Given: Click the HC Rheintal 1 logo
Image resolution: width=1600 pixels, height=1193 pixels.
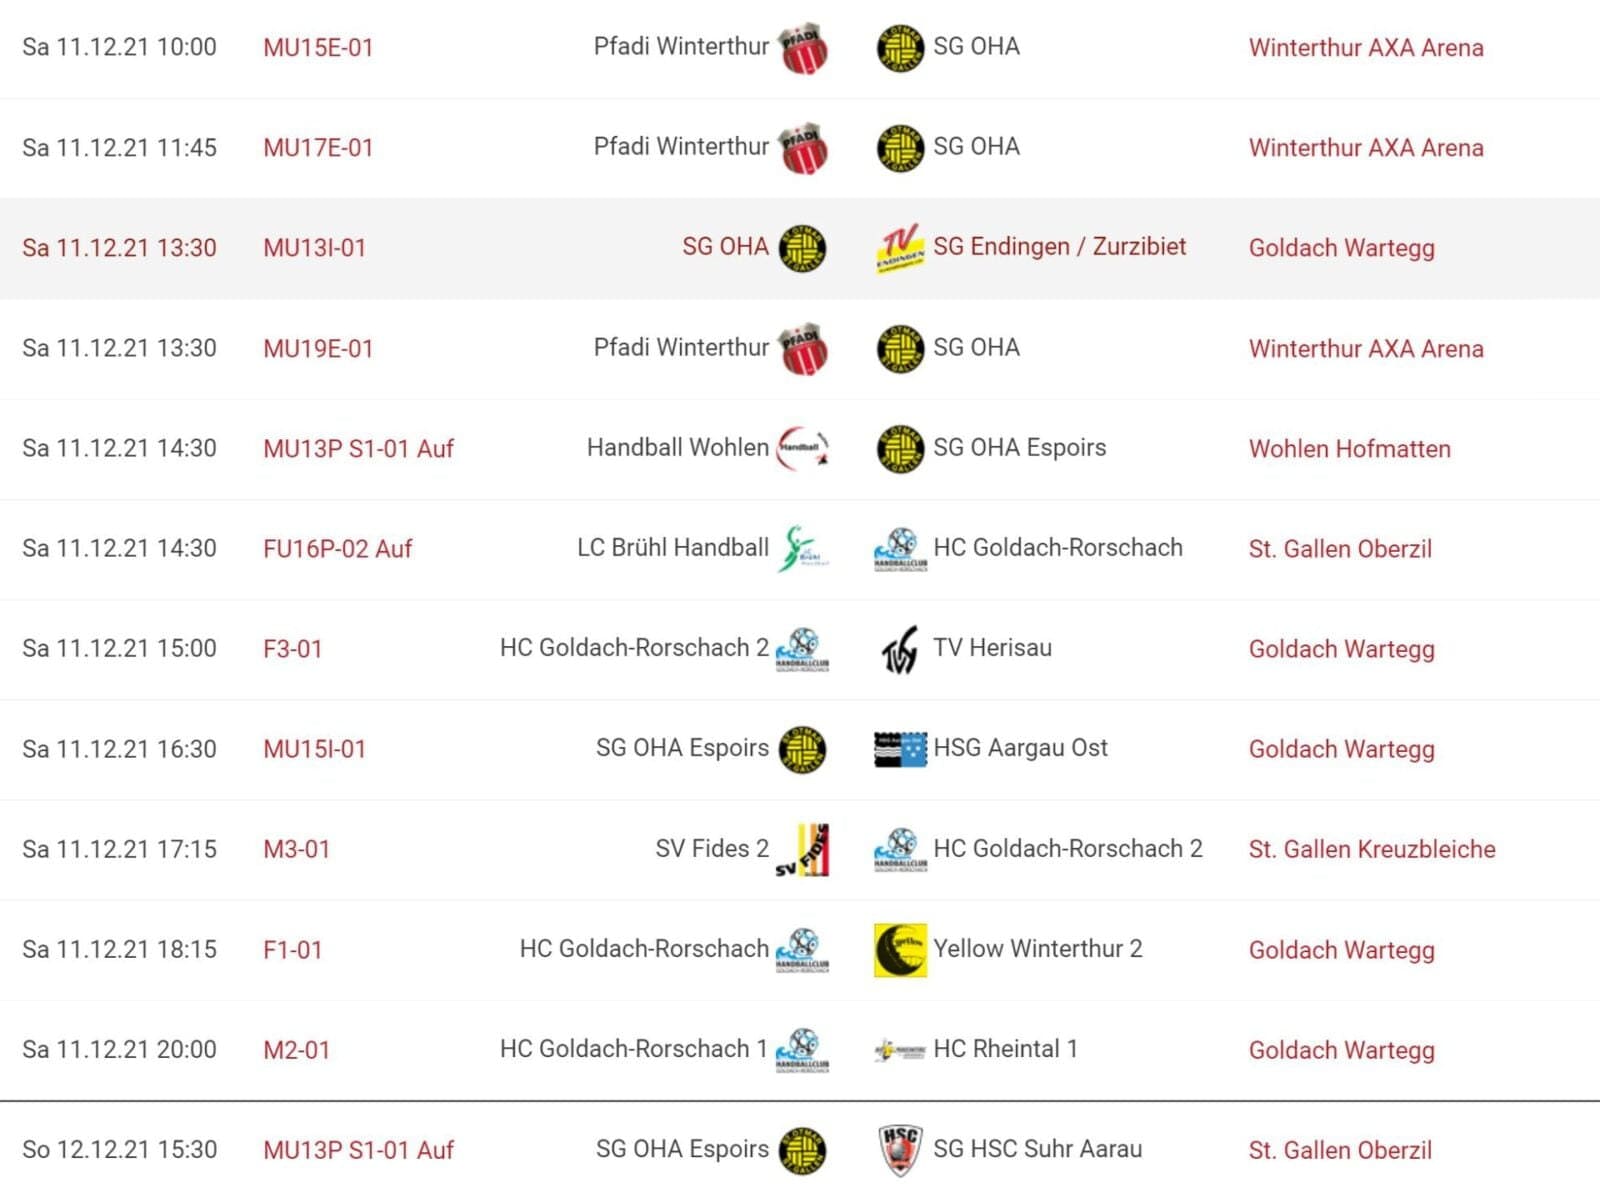Looking at the screenshot, I should coord(900,1050).
